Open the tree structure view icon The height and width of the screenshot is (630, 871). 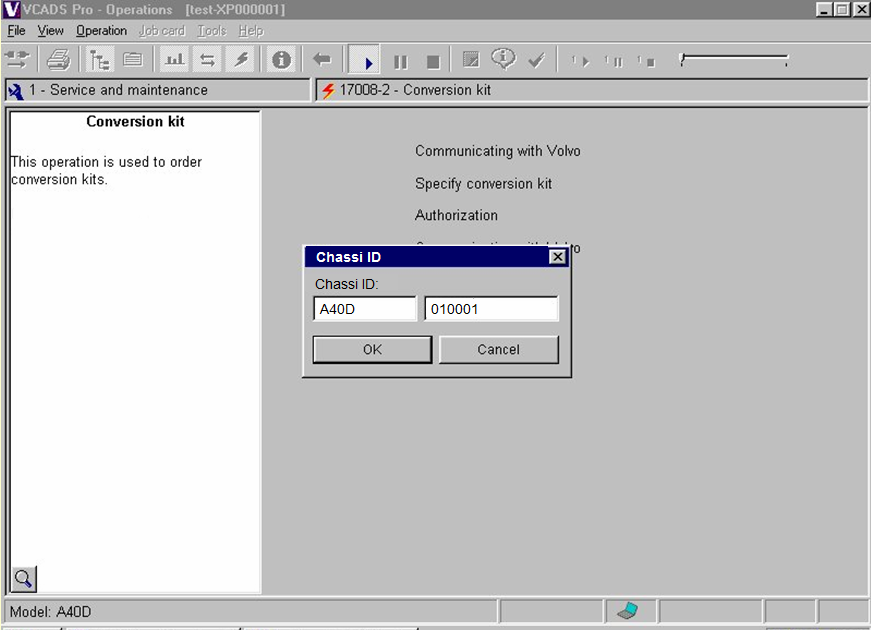pyautogui.click(x=99, y=59)
